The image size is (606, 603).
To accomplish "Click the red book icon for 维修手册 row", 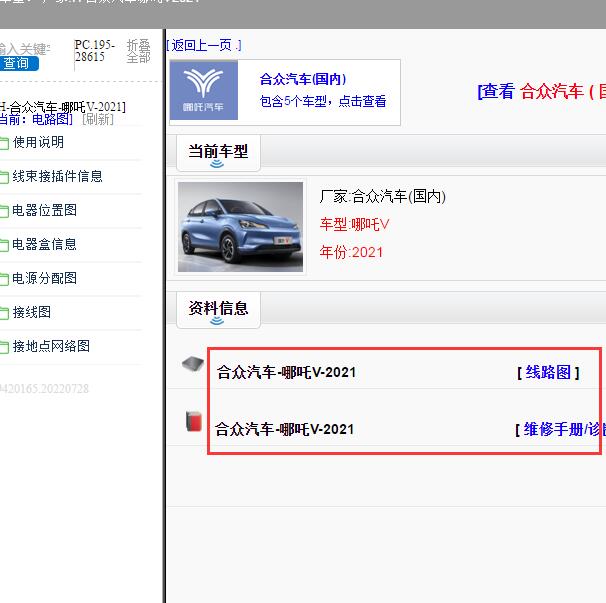I will [x=194, y=421].
